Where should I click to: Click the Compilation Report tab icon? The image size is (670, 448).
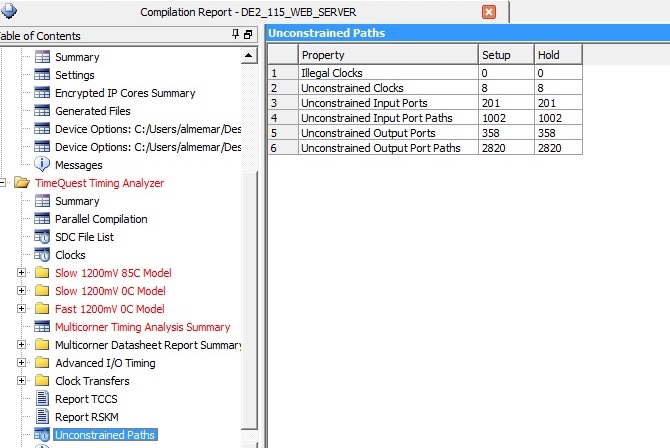9,11
